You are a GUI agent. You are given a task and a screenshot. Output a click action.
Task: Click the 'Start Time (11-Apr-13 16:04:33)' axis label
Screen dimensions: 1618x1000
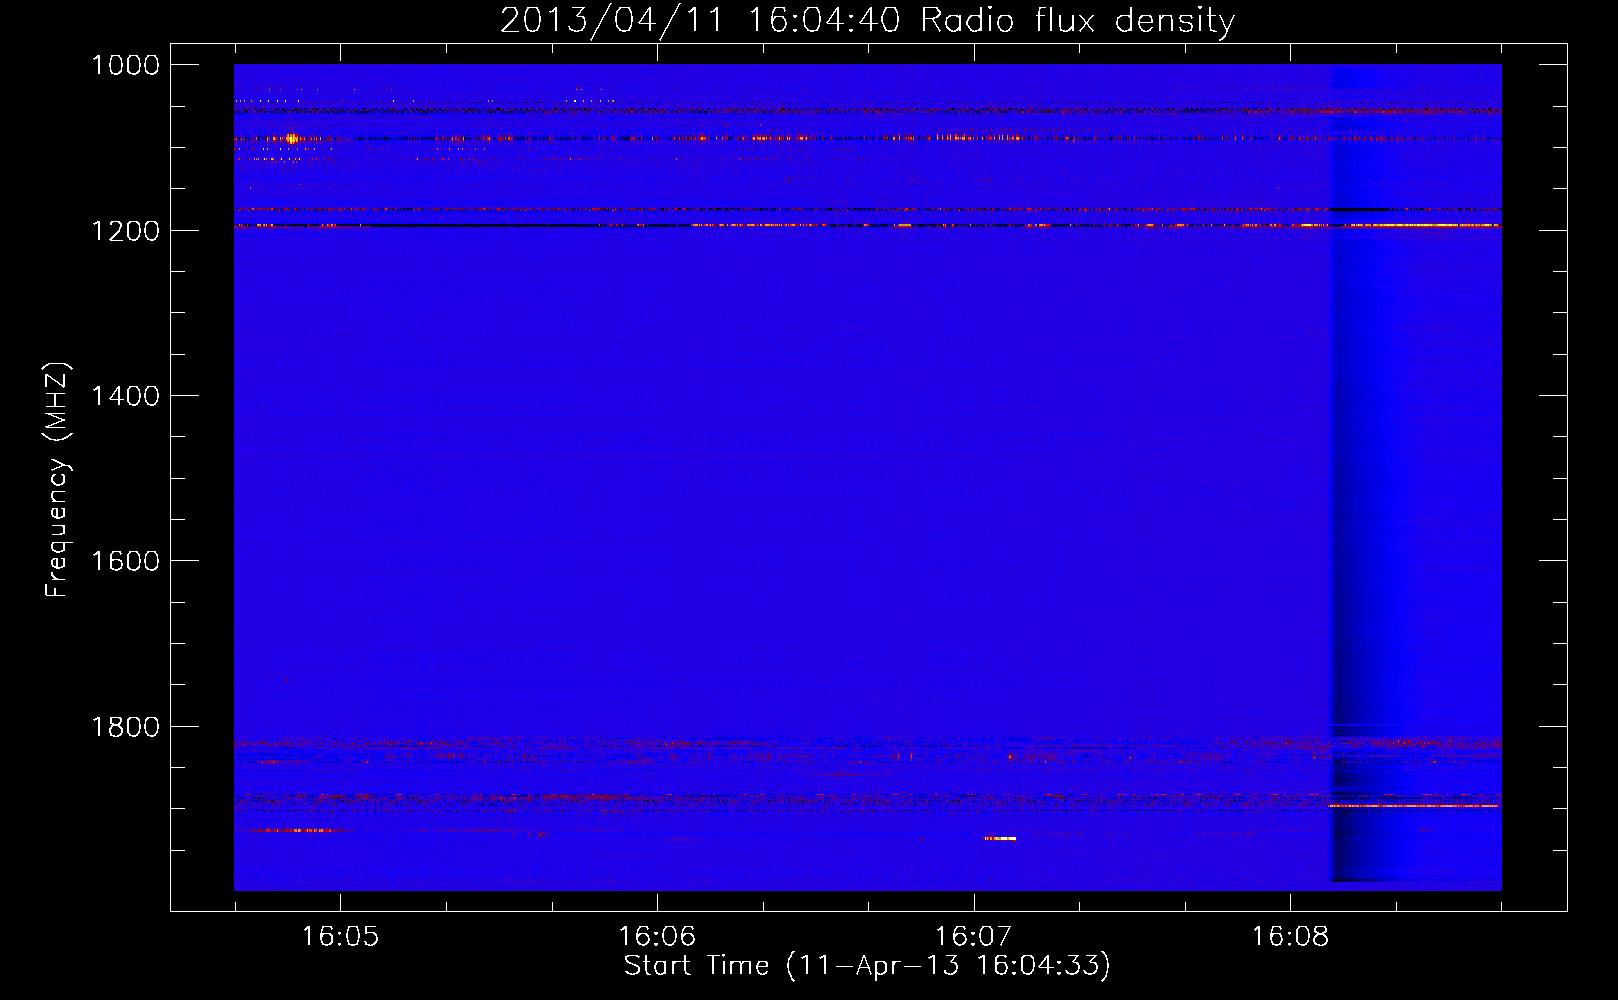tap(867, 966)
